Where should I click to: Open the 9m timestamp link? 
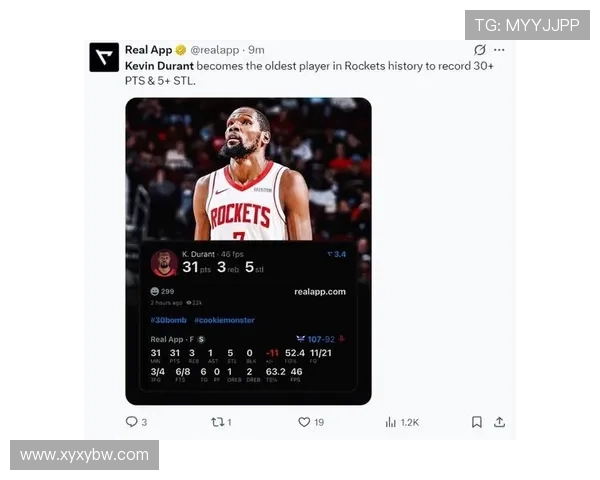tap(256, 50)
